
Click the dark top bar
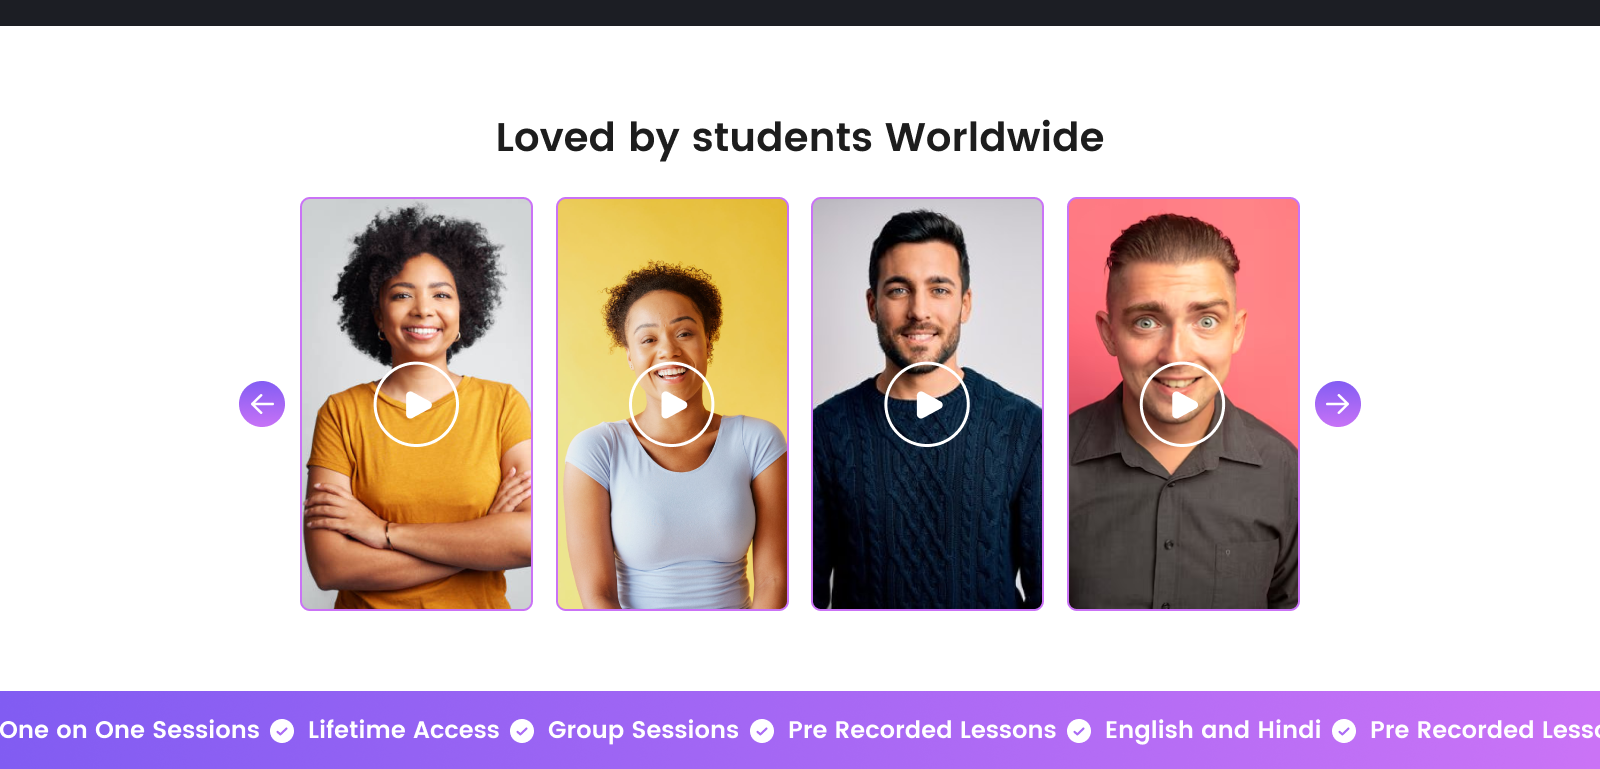click(800, 13)
